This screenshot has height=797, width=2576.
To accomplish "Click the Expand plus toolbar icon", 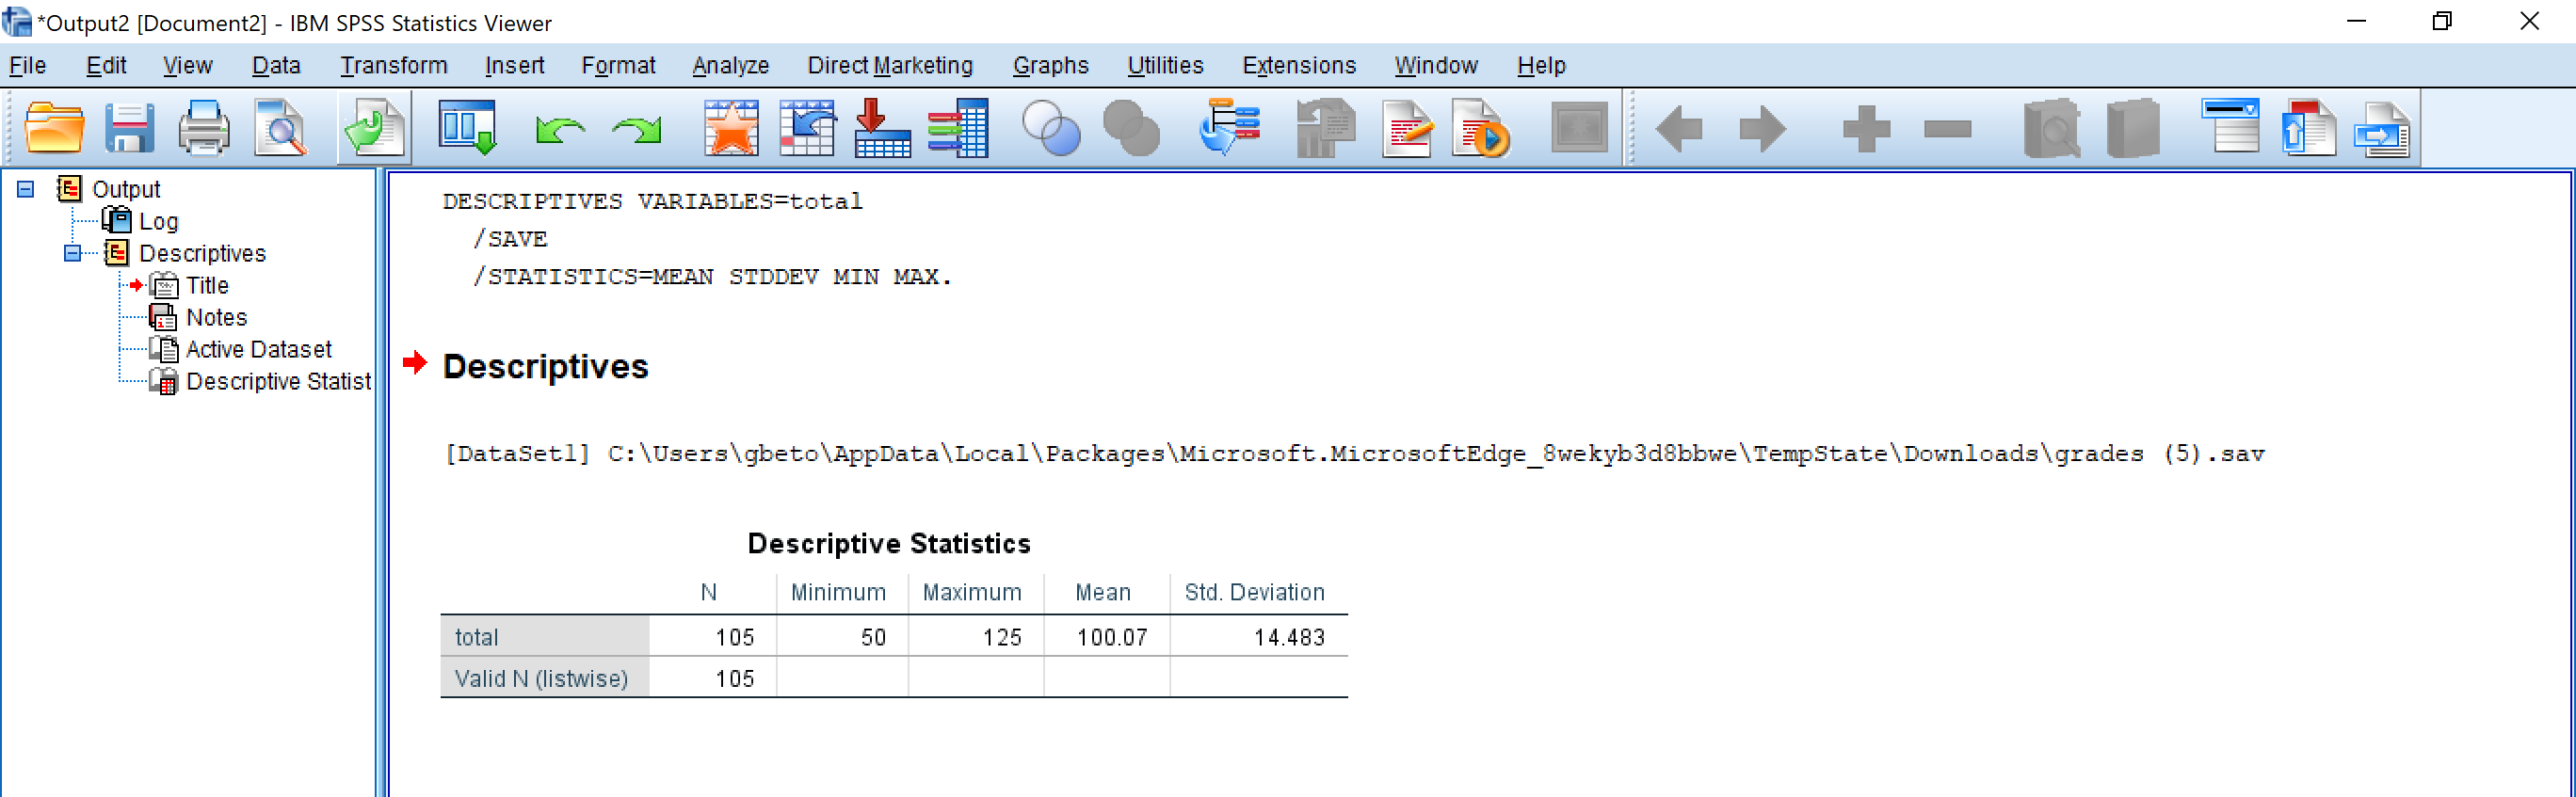I will (1866, 129).
